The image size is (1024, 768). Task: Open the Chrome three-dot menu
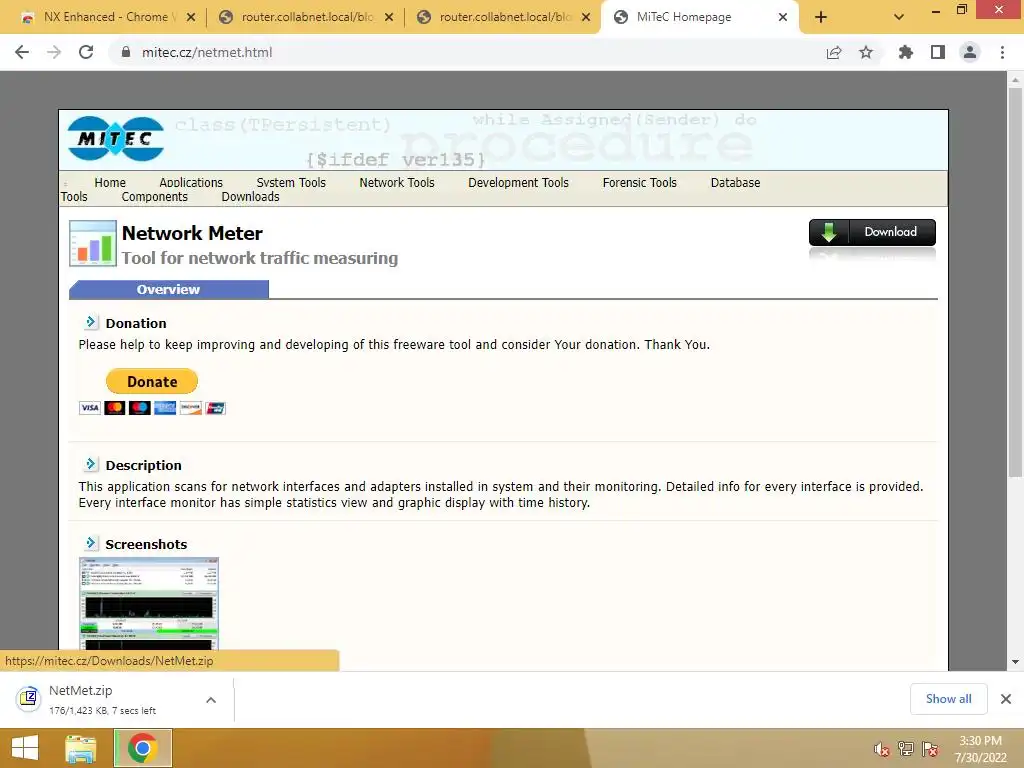pos(1002,52)
